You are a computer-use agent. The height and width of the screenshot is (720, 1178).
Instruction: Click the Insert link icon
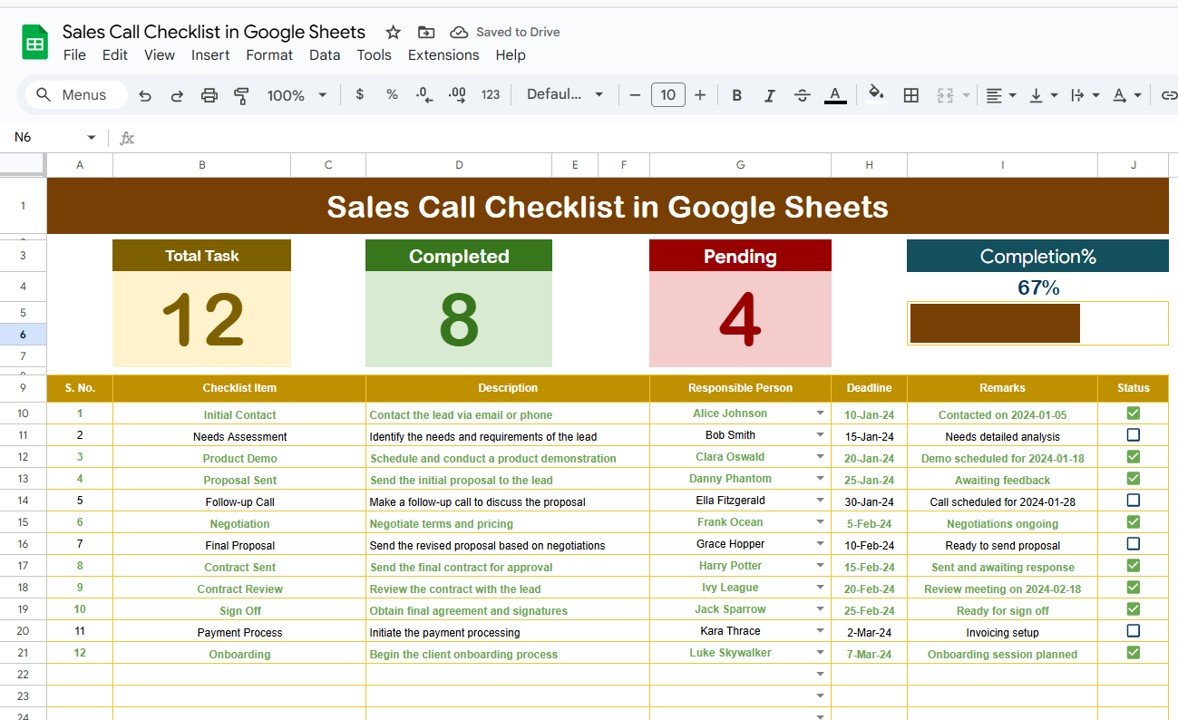pyautogui.click(x=1169, y=95)
